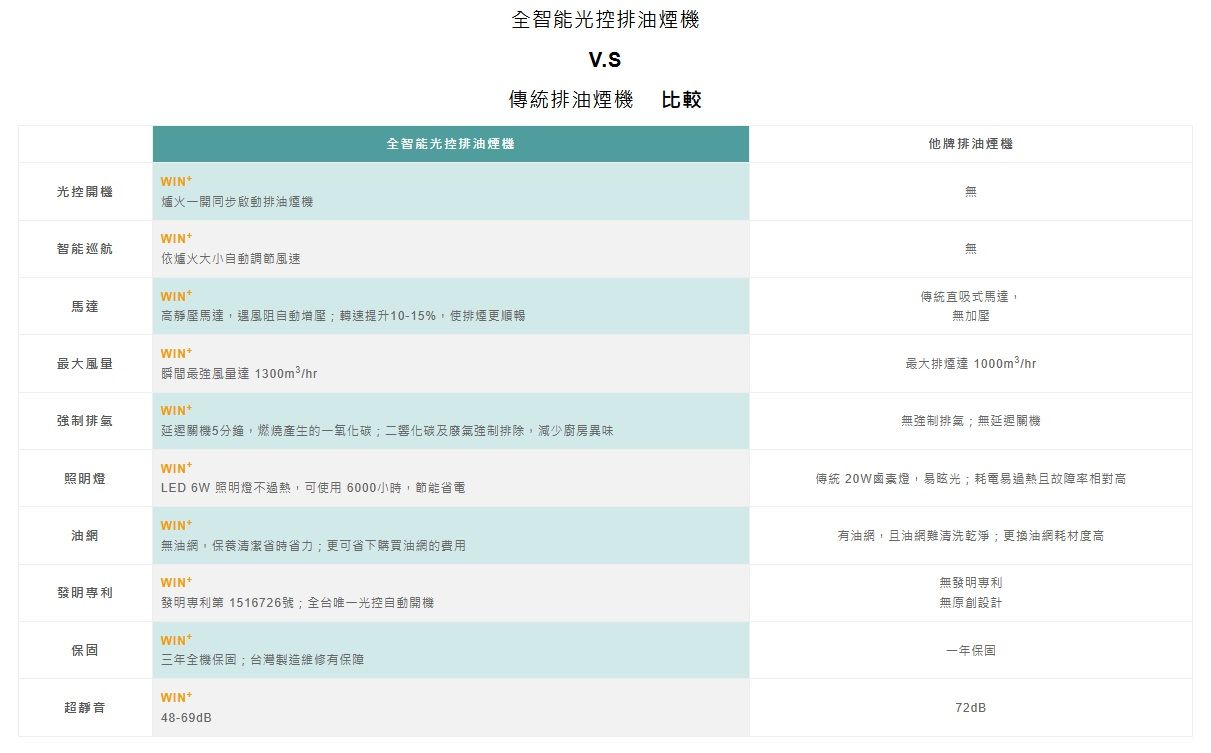Click the 照明燈 row label
1211x753 pixels.
(x=85, y=479)
